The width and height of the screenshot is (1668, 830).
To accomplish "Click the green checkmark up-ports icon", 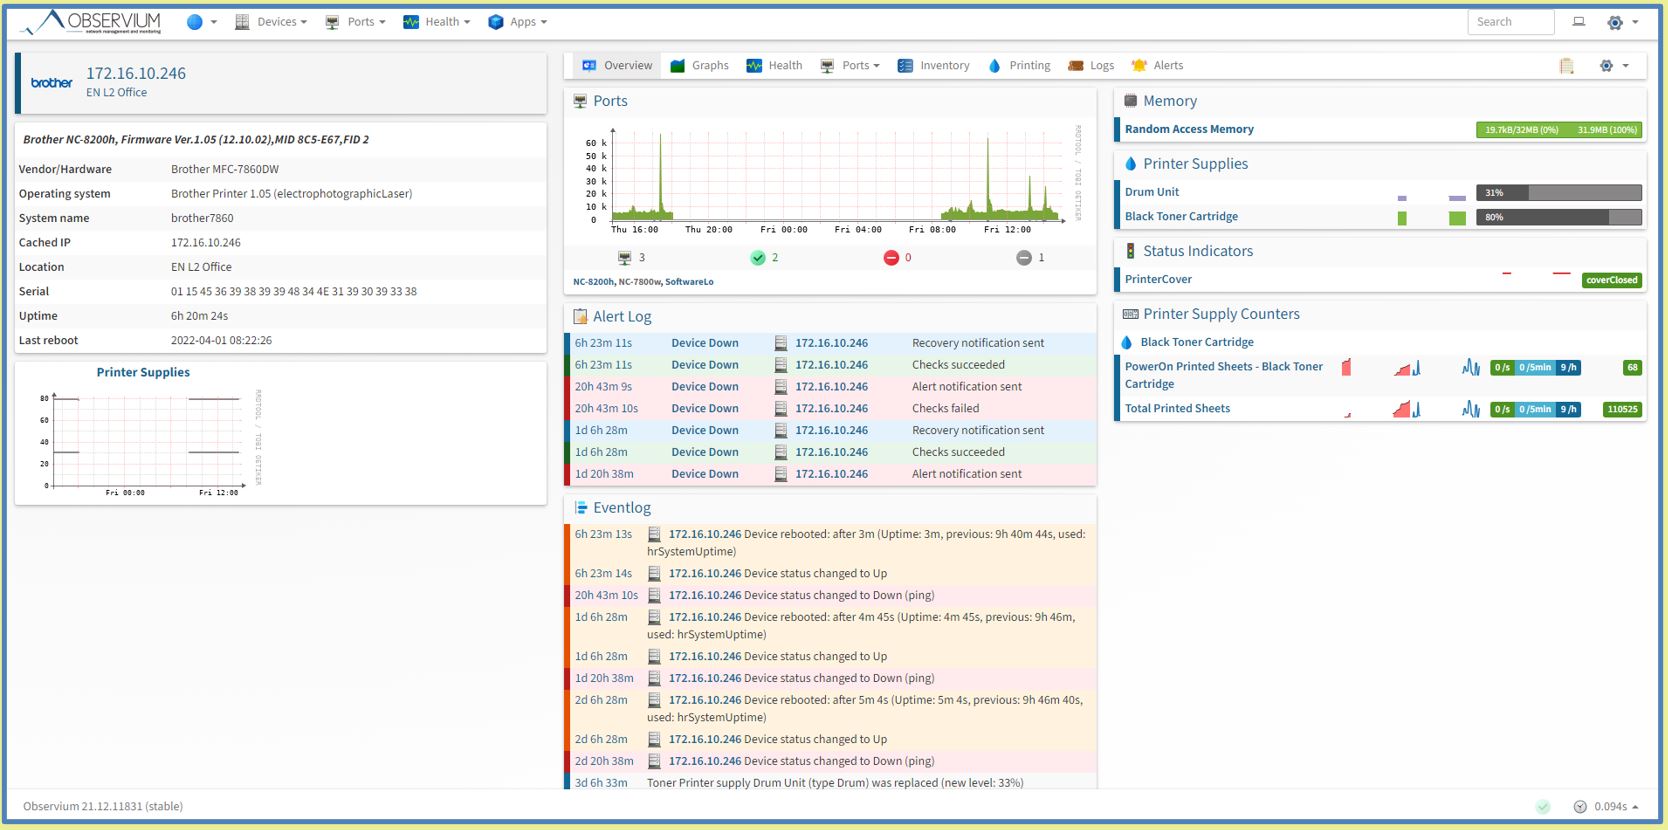I will pyautogui.click(x=758, y=258).
